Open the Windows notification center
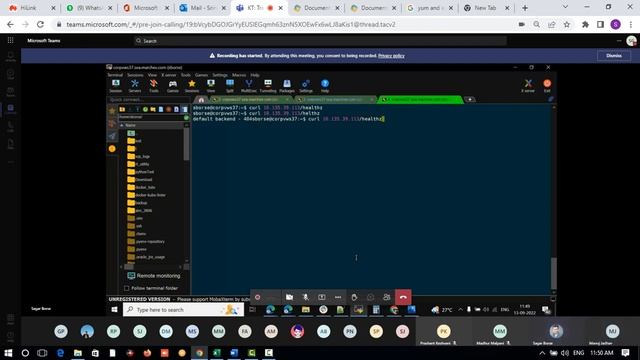 (x=625, y=353)
